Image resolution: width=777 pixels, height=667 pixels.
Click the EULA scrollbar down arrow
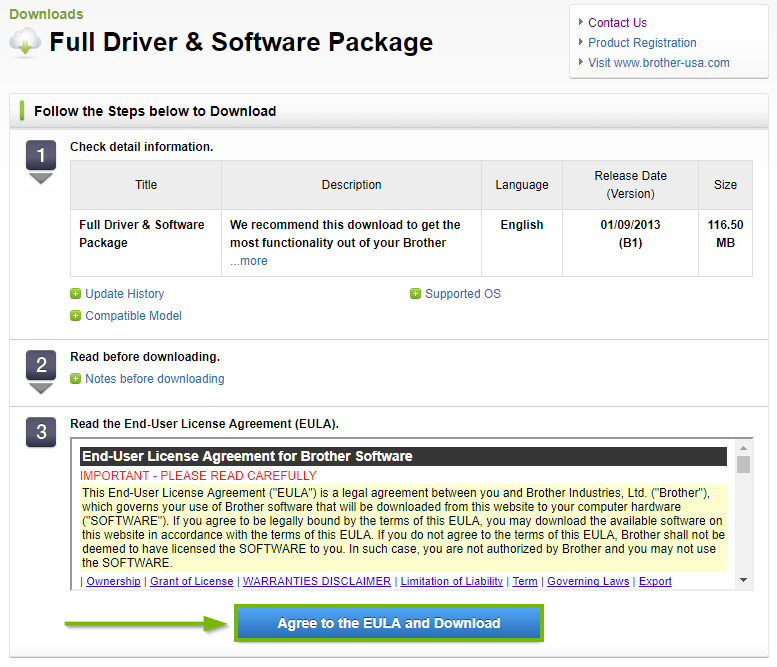(x=743, y=580)
